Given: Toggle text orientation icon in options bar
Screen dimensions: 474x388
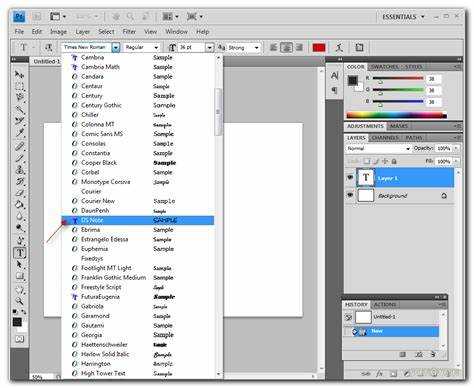Looking at the screenshot, I should click(x=48, y=47).
